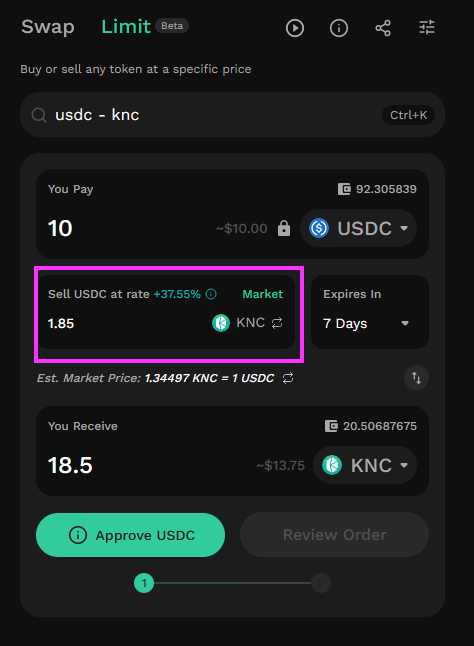Click the share link icon

pyautogui.click(x=383, y=28)
